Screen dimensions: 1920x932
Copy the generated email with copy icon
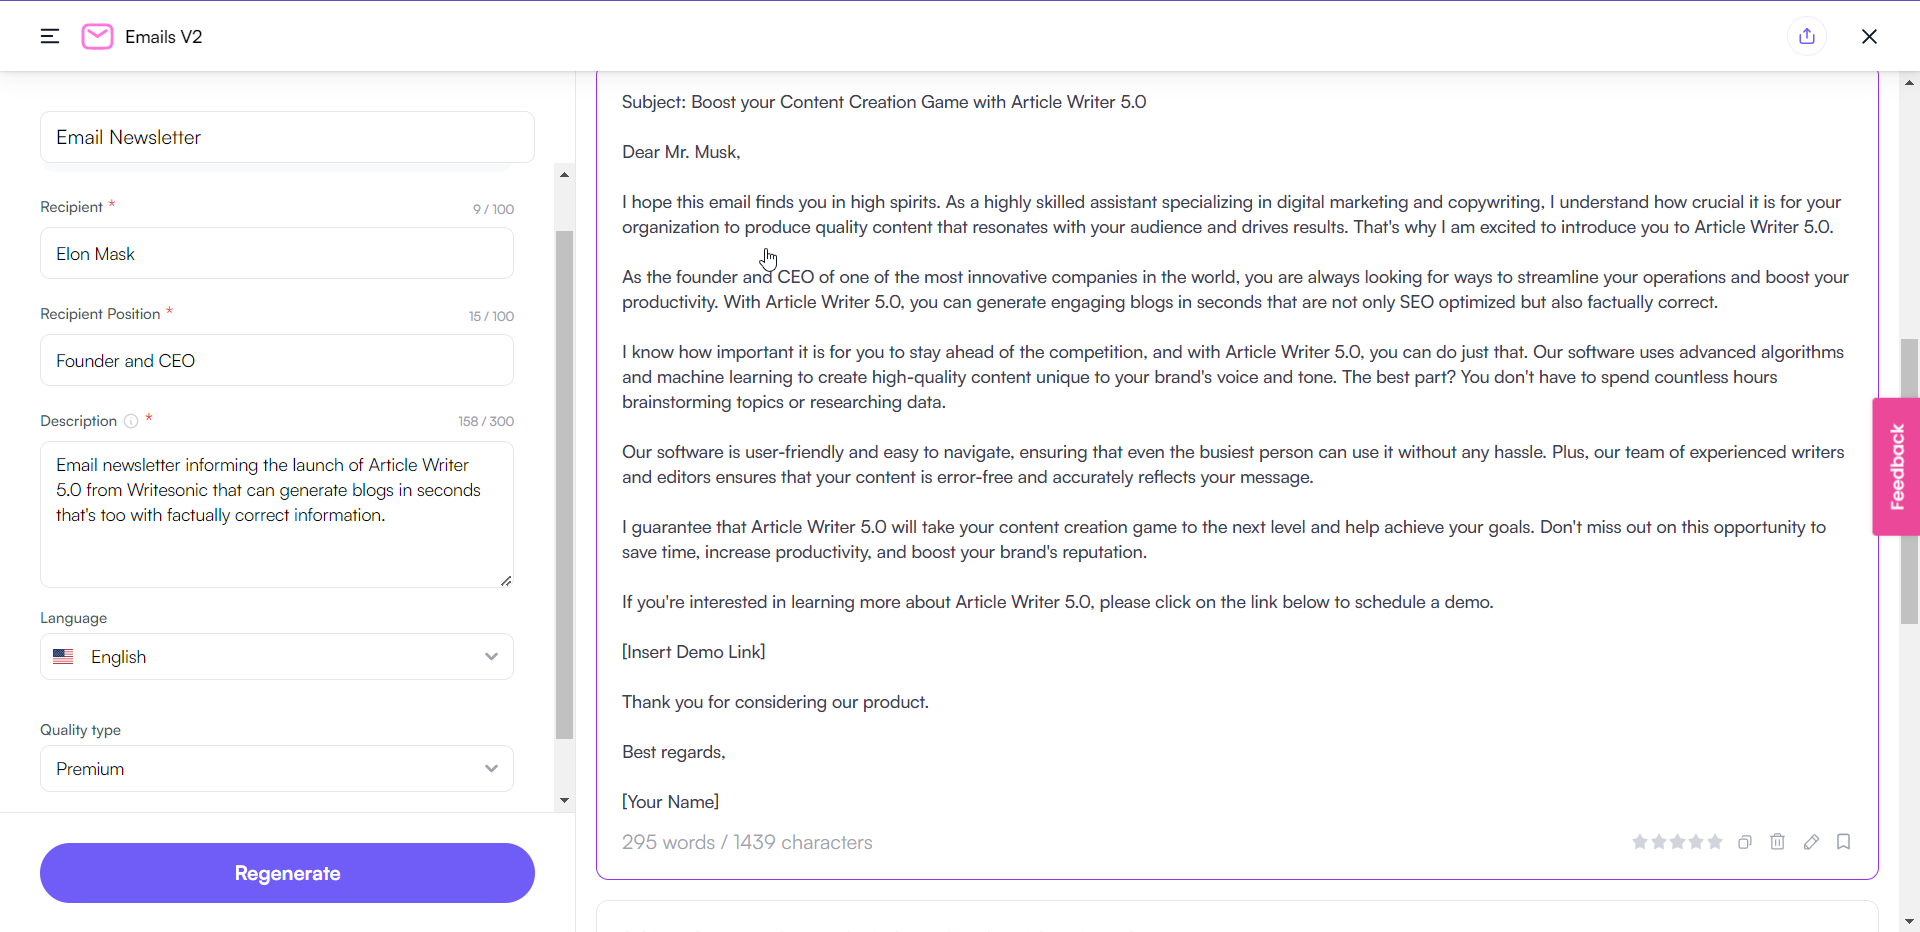[1744, 842]
